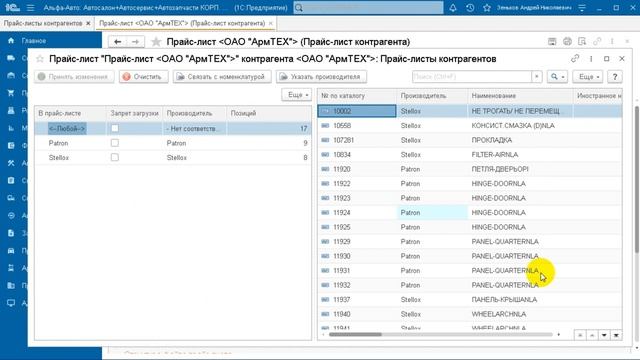640x360 pixels.
Task: Open the main hamburger menu in title bar
Action: [30, 8]
